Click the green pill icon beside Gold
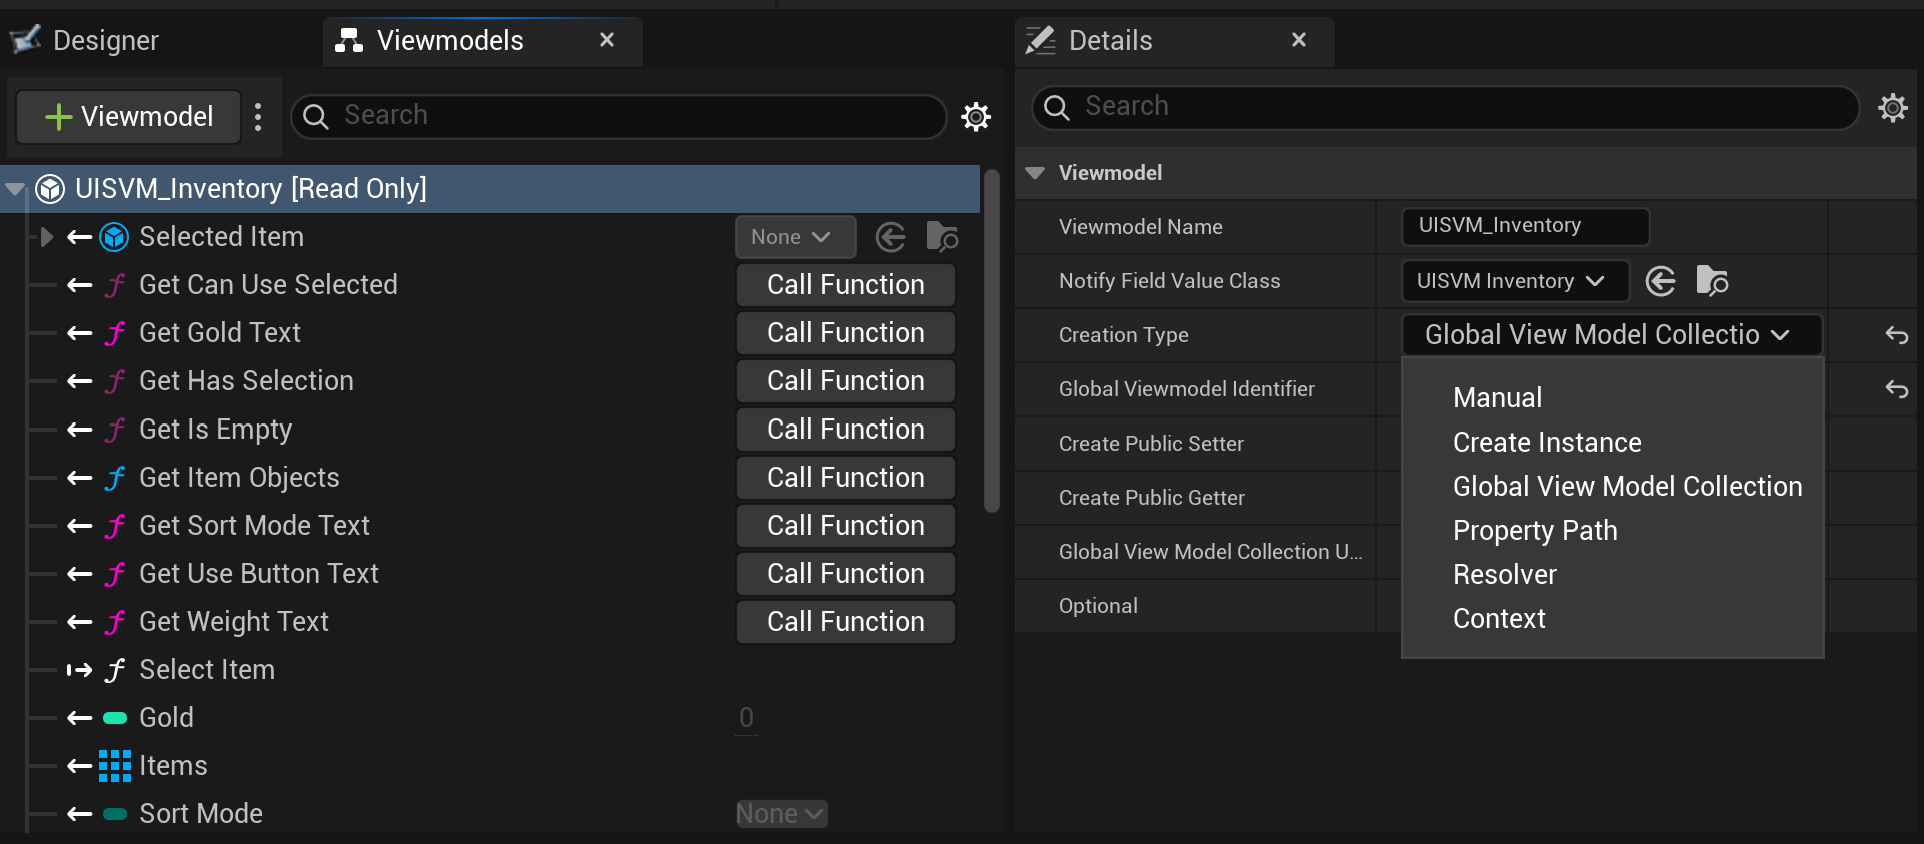Viewport: 1924px width, 844px height. (115, 718)
